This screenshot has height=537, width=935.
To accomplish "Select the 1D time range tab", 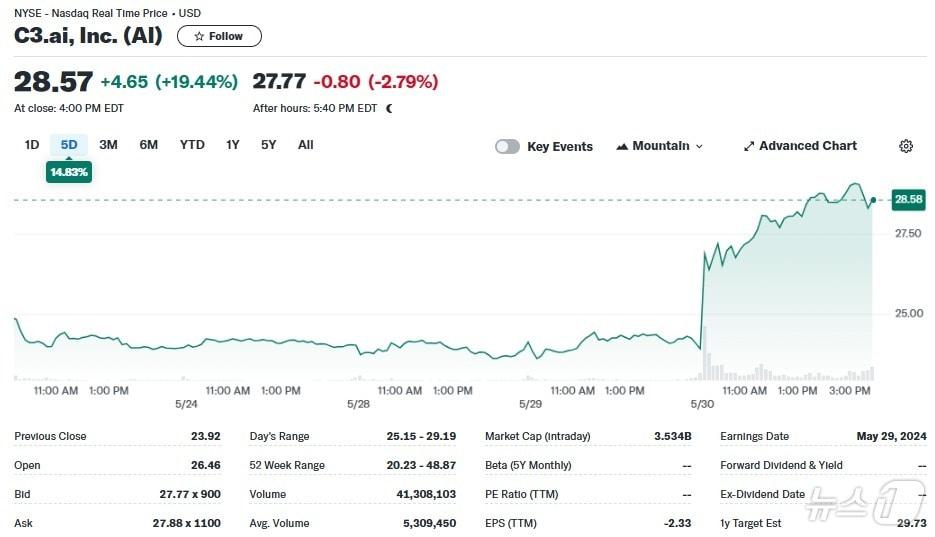I will coord(32,145).
